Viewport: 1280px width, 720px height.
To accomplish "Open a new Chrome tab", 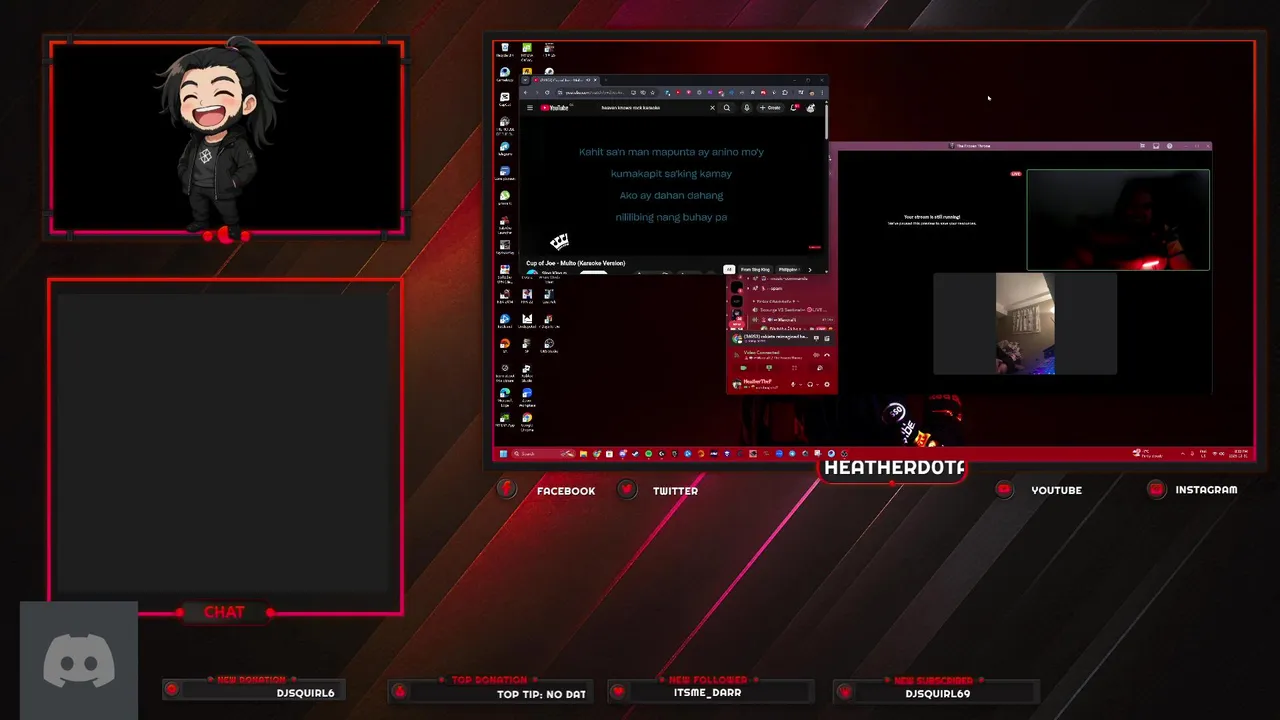I will tap(606, 80).
